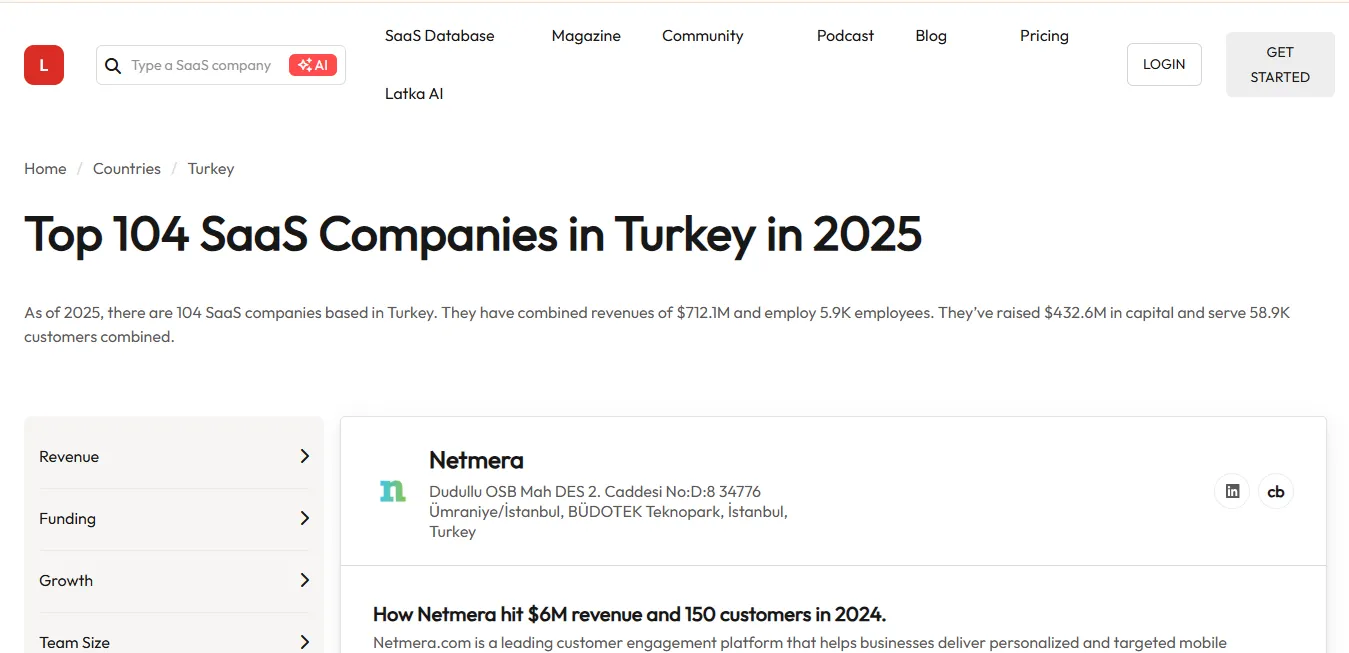Expand the Funding filter chevron

pos(304,518)
